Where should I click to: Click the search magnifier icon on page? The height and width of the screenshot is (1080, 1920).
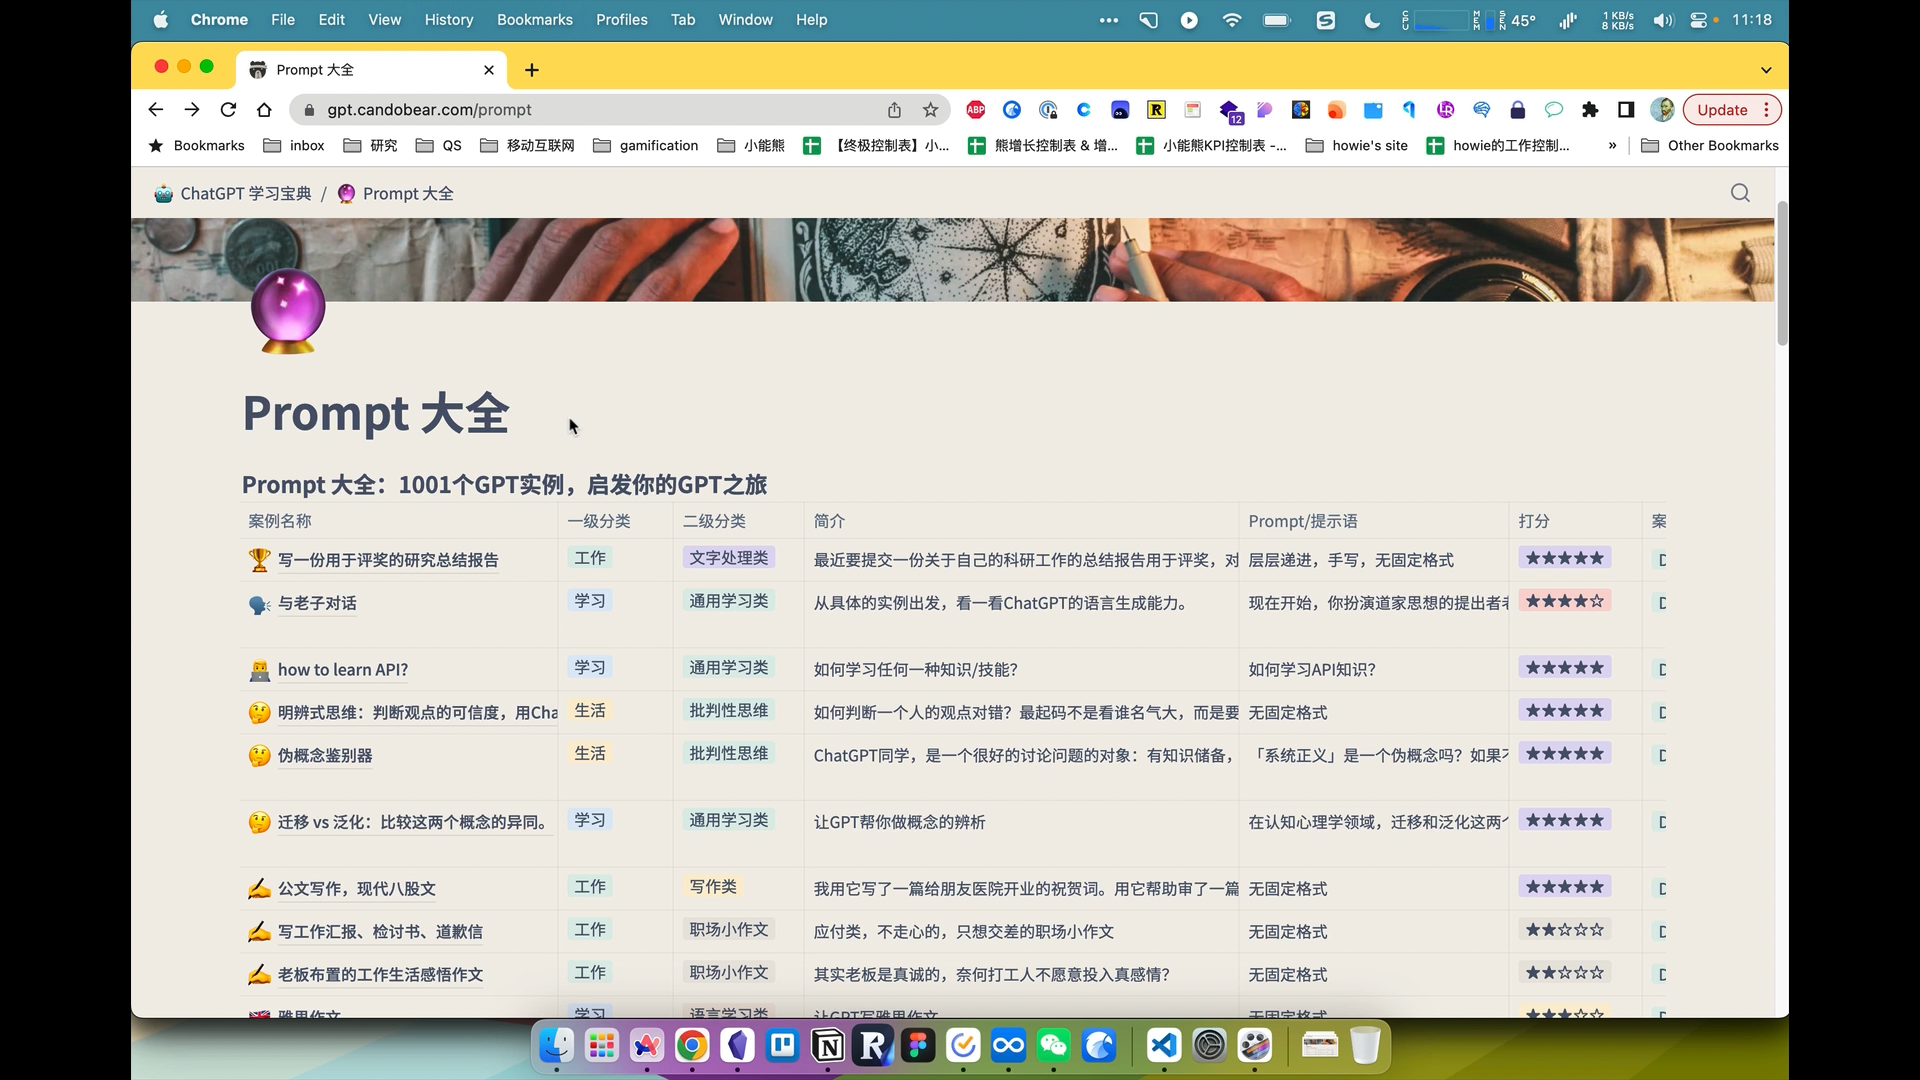[1740, 193]
